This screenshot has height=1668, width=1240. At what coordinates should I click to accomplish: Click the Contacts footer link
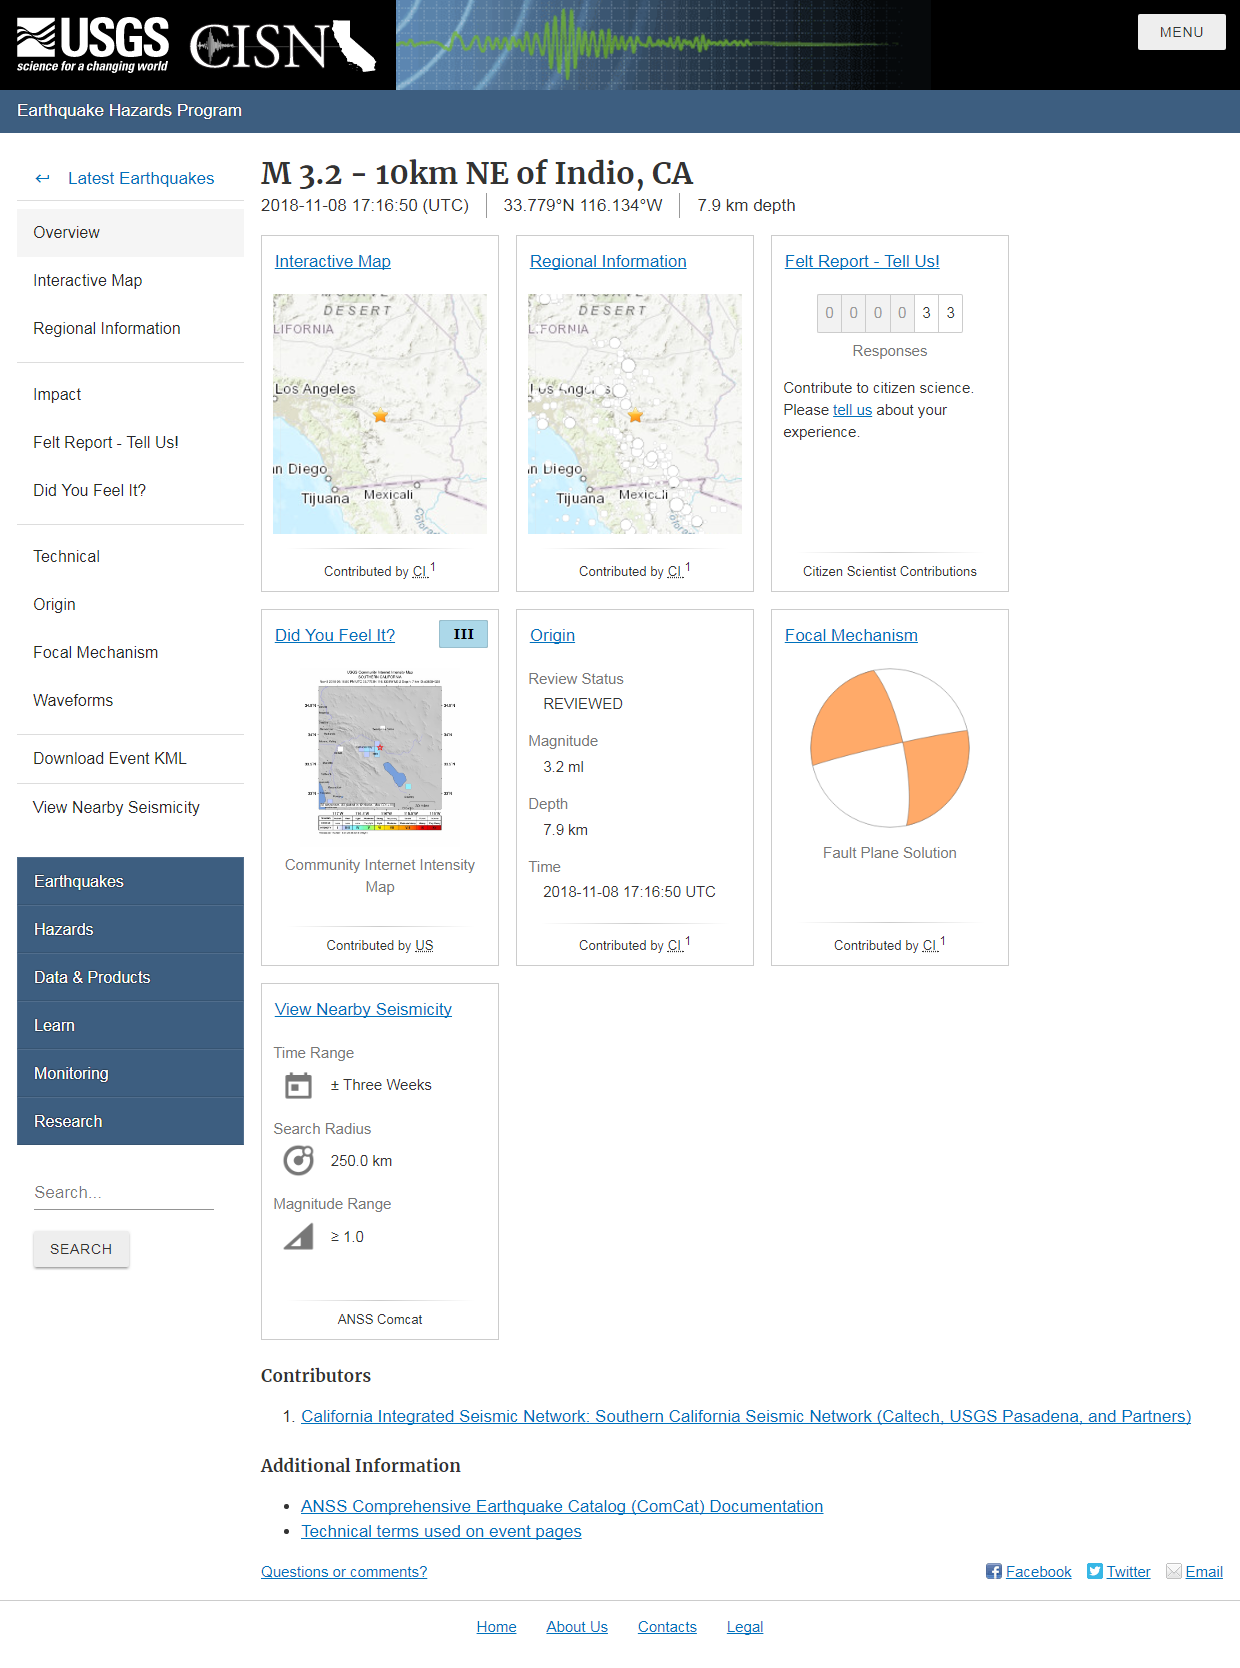click(667, 1627)
